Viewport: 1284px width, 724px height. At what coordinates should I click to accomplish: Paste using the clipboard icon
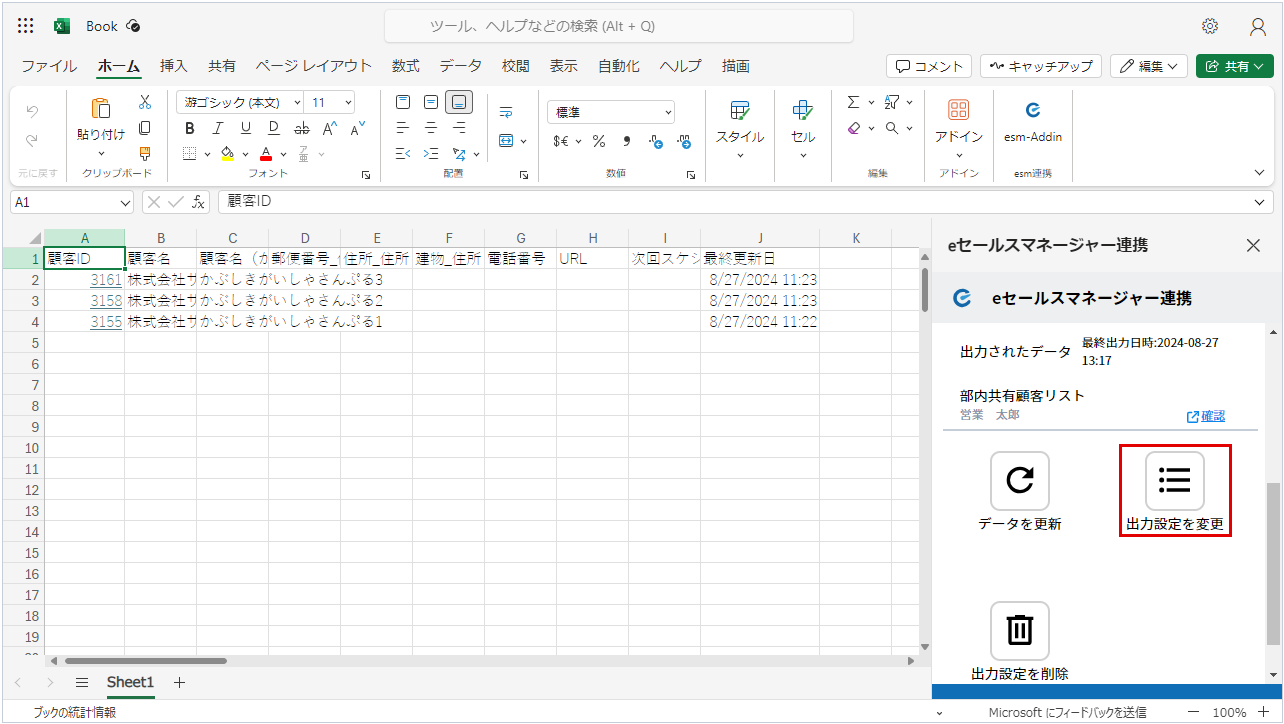tap(101, 108)
